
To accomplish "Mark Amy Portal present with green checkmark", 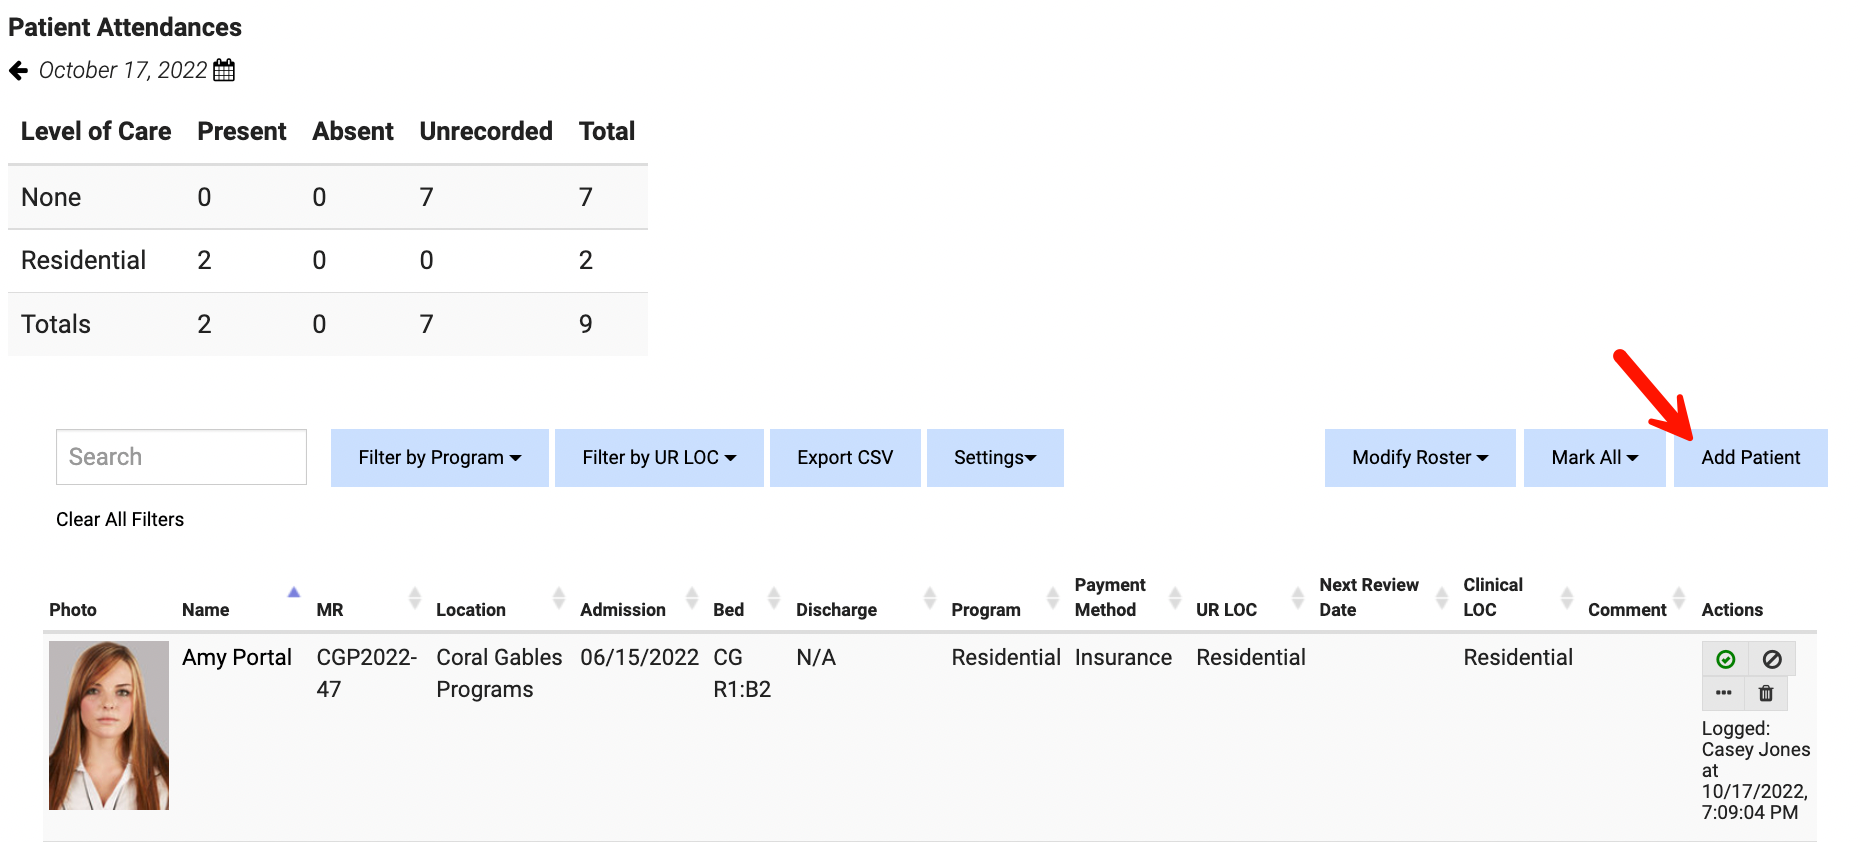I will coord(1725,659).
